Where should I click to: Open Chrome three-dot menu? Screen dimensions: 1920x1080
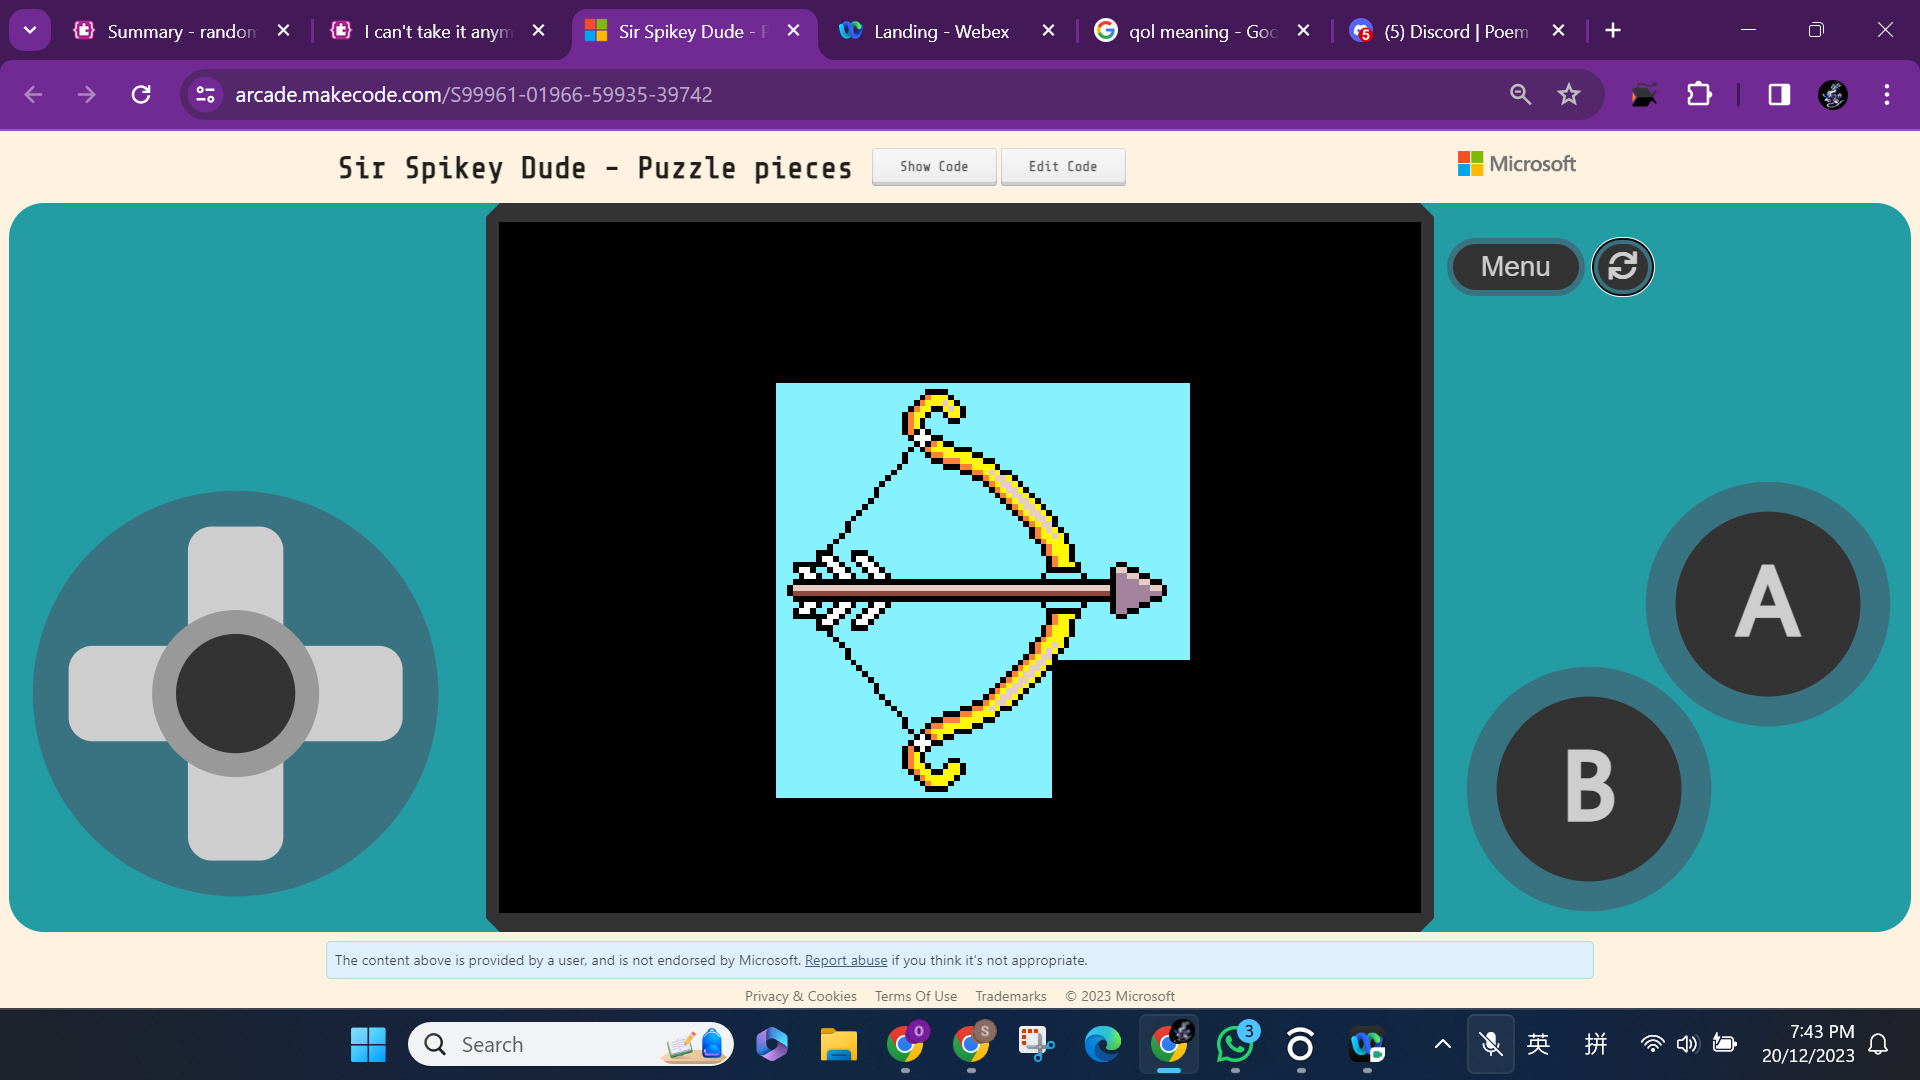tap(1886, 94)
